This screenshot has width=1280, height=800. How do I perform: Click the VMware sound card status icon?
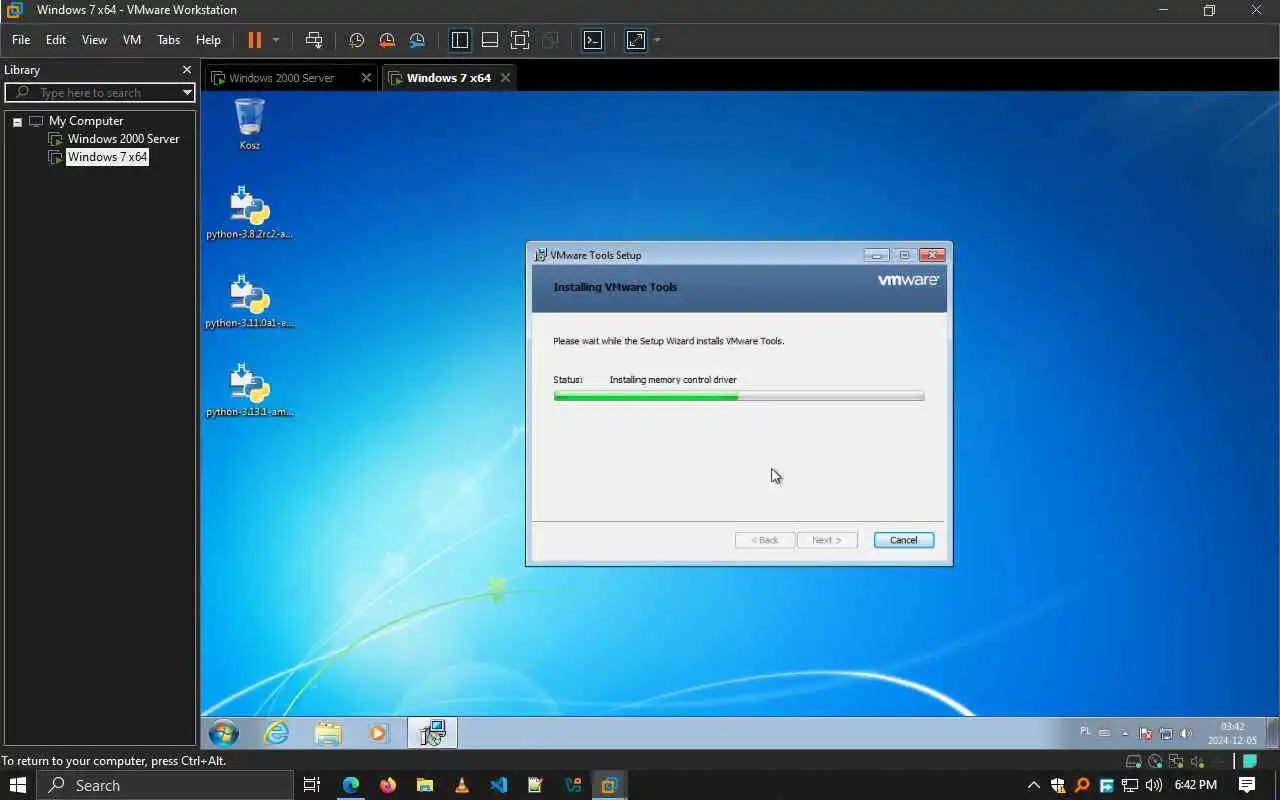(1197, 762)
